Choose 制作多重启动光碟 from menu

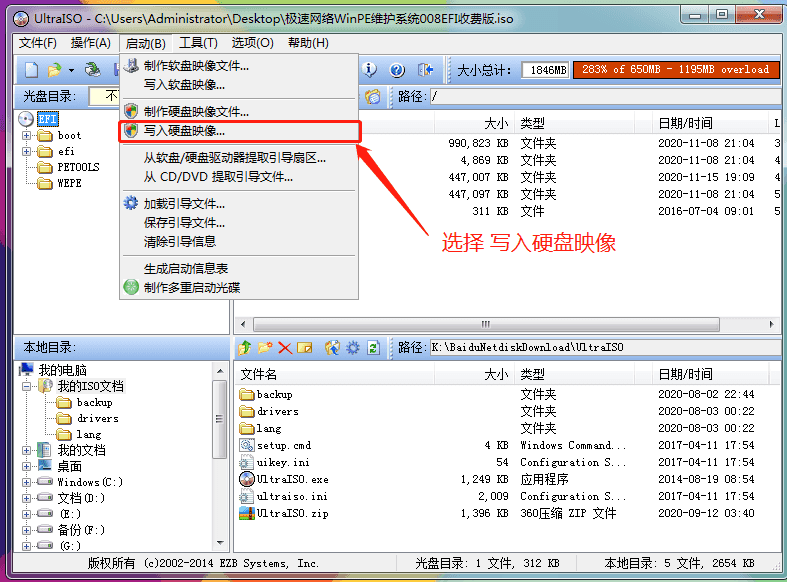192,287
